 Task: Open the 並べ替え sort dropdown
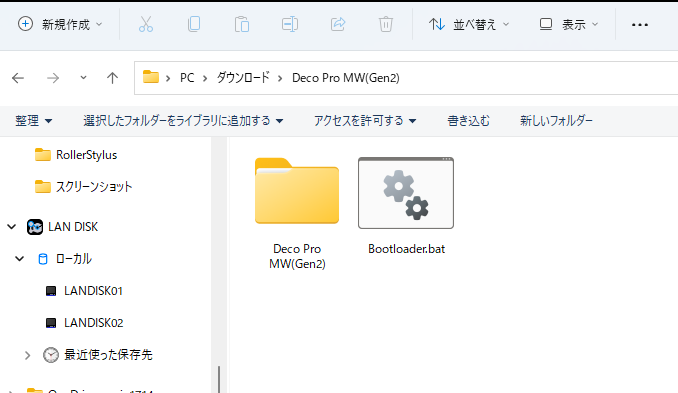tap(469, 24)
